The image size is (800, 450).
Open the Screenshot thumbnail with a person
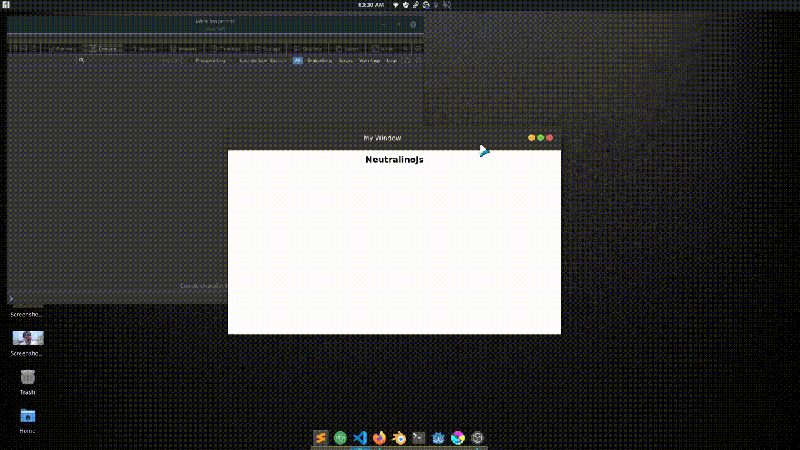(28, 338)
